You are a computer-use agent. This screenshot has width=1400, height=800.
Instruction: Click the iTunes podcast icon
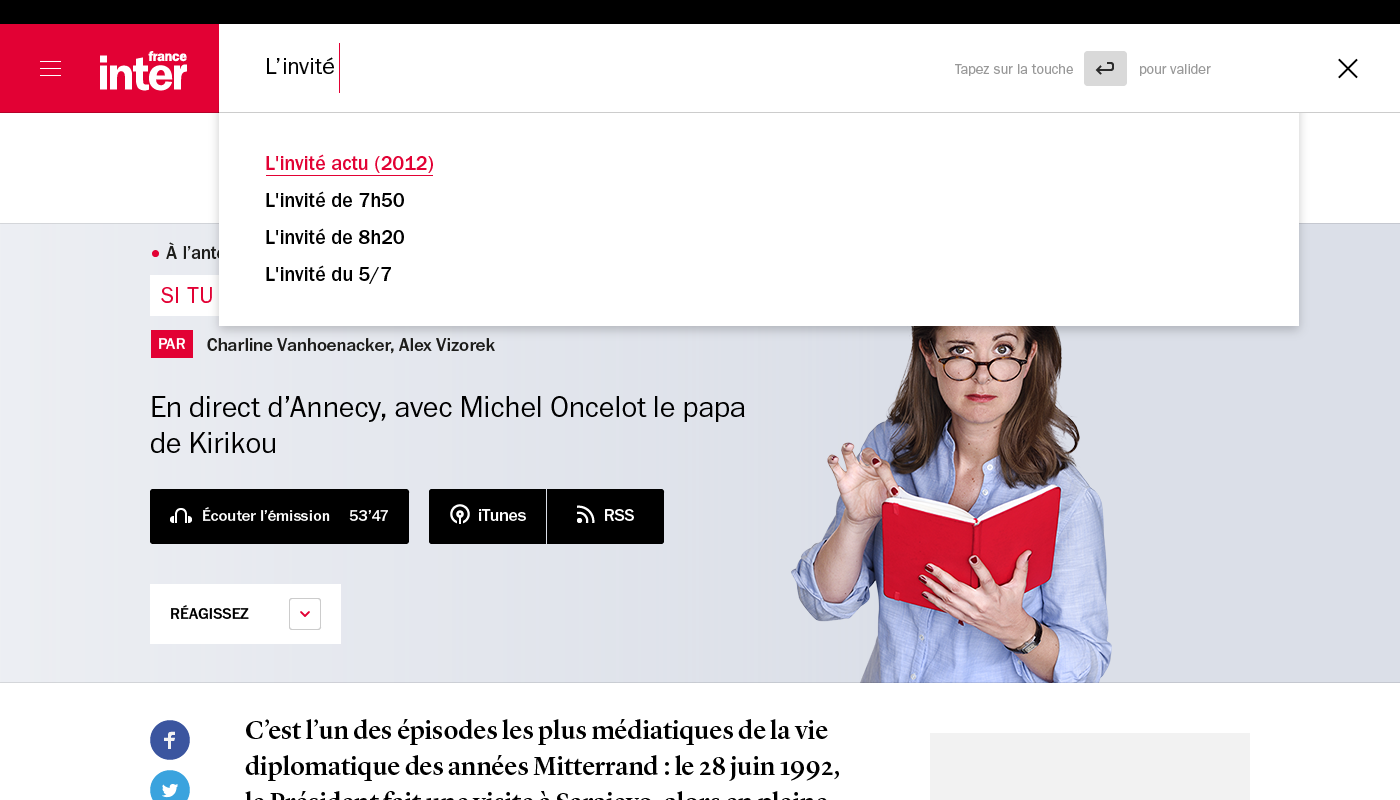460,515
